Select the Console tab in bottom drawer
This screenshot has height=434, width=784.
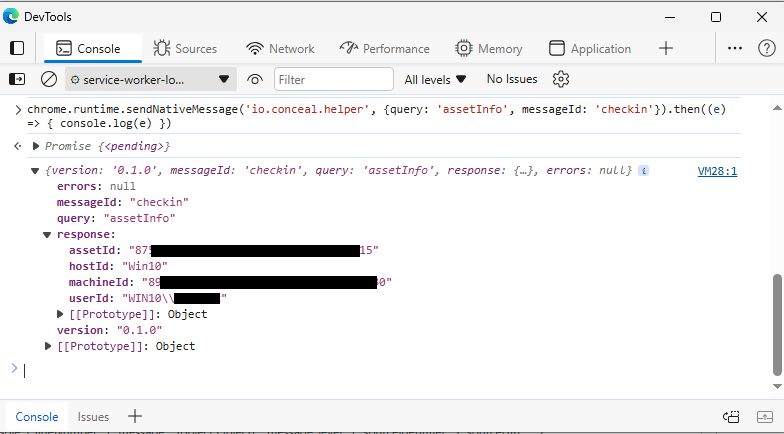(x=36, y=416)
